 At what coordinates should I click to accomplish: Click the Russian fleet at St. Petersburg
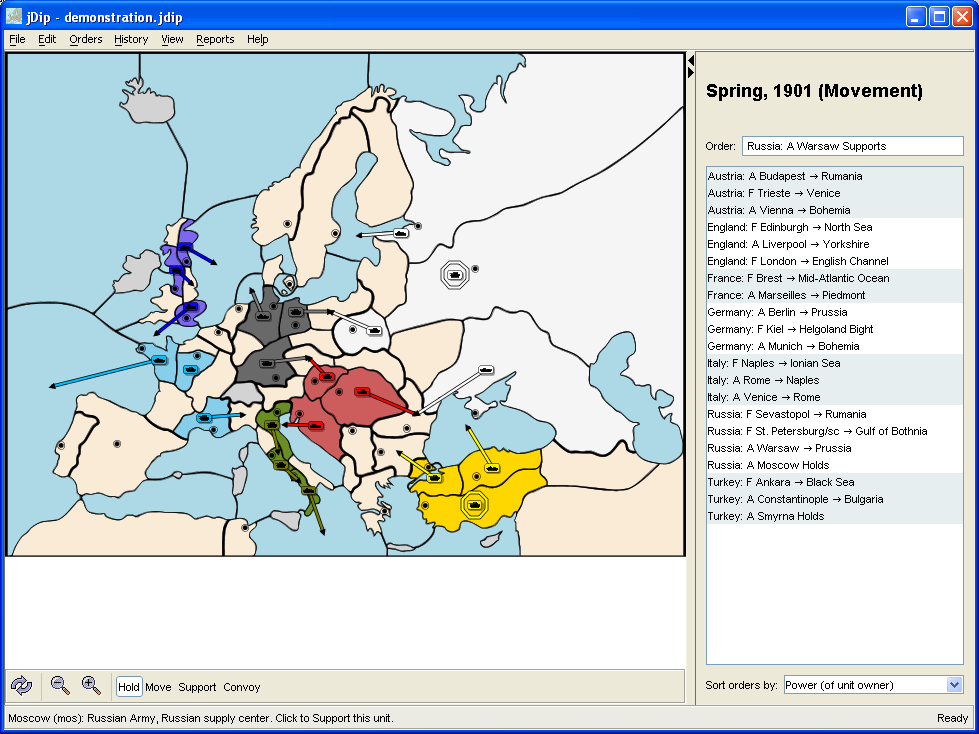[401, 233]
